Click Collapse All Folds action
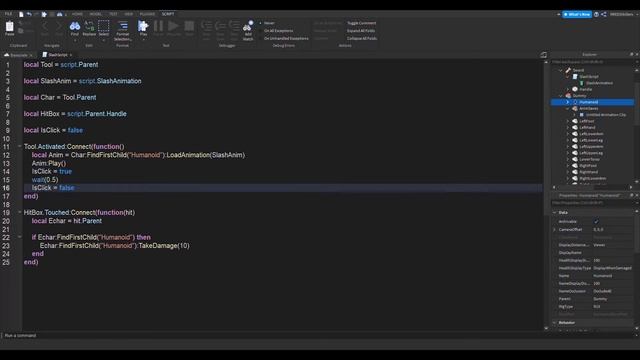The height and width of the screenshot is (360, 640). [362, 38]
